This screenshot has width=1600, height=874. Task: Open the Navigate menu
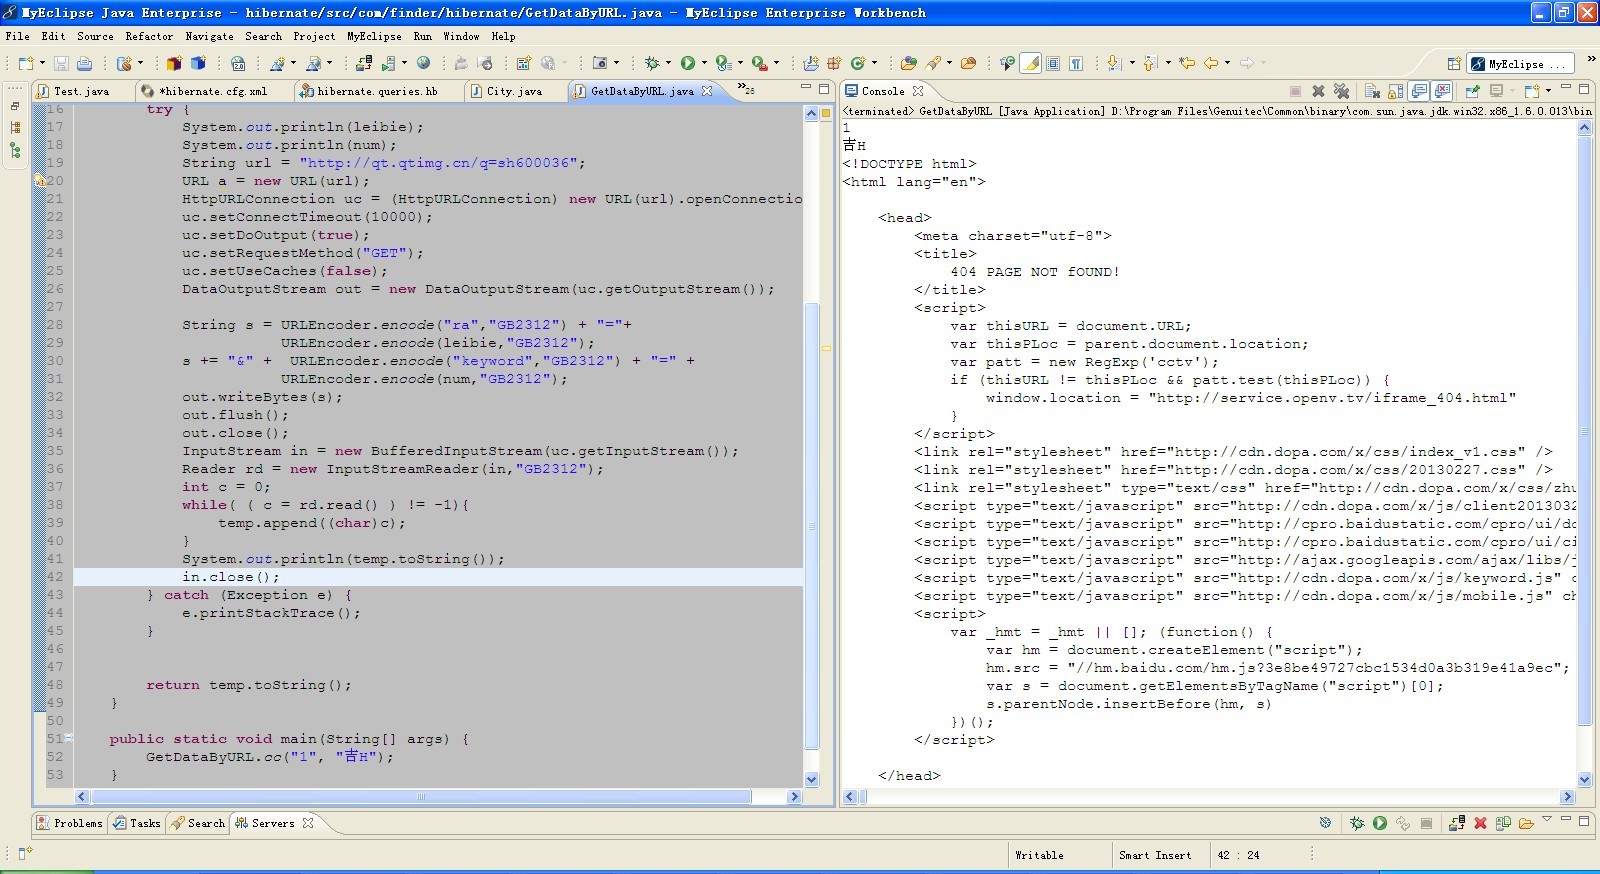[209, 36]
